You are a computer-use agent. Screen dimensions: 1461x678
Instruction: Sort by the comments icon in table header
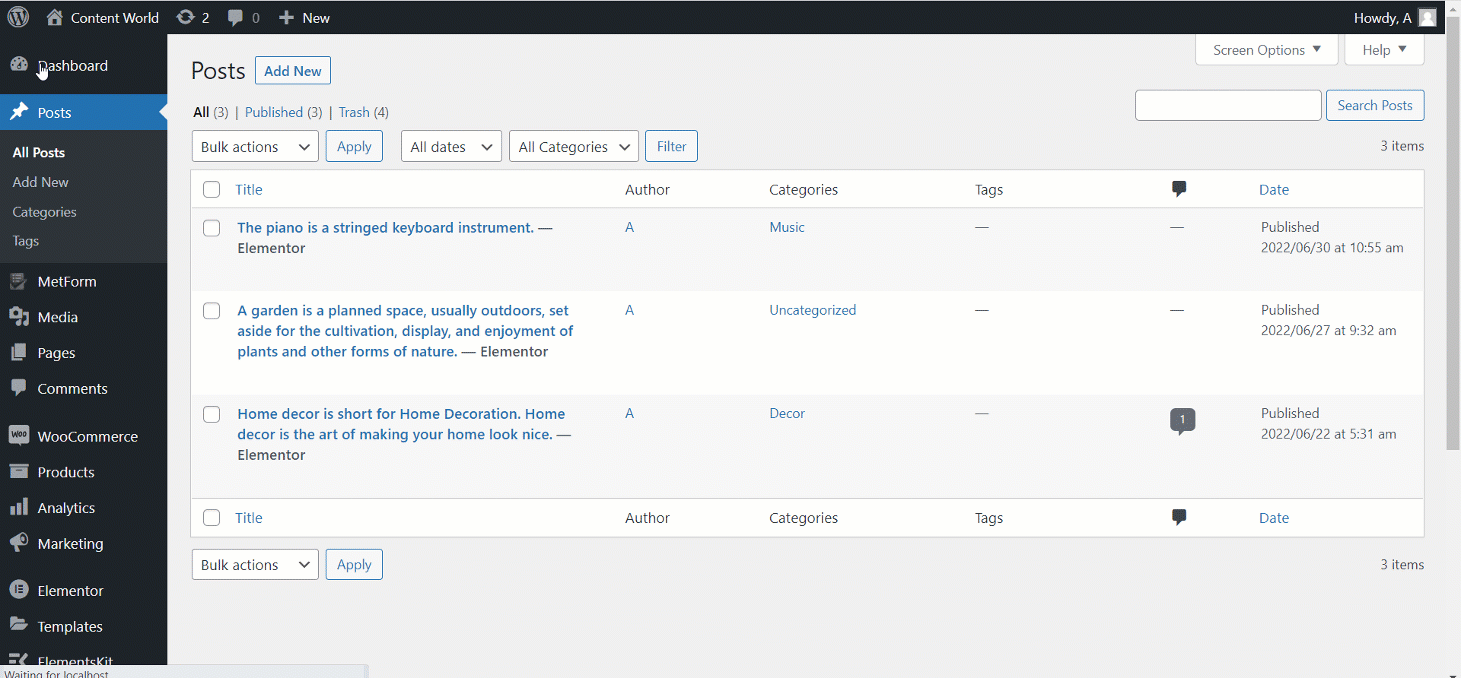[1179, 189]
